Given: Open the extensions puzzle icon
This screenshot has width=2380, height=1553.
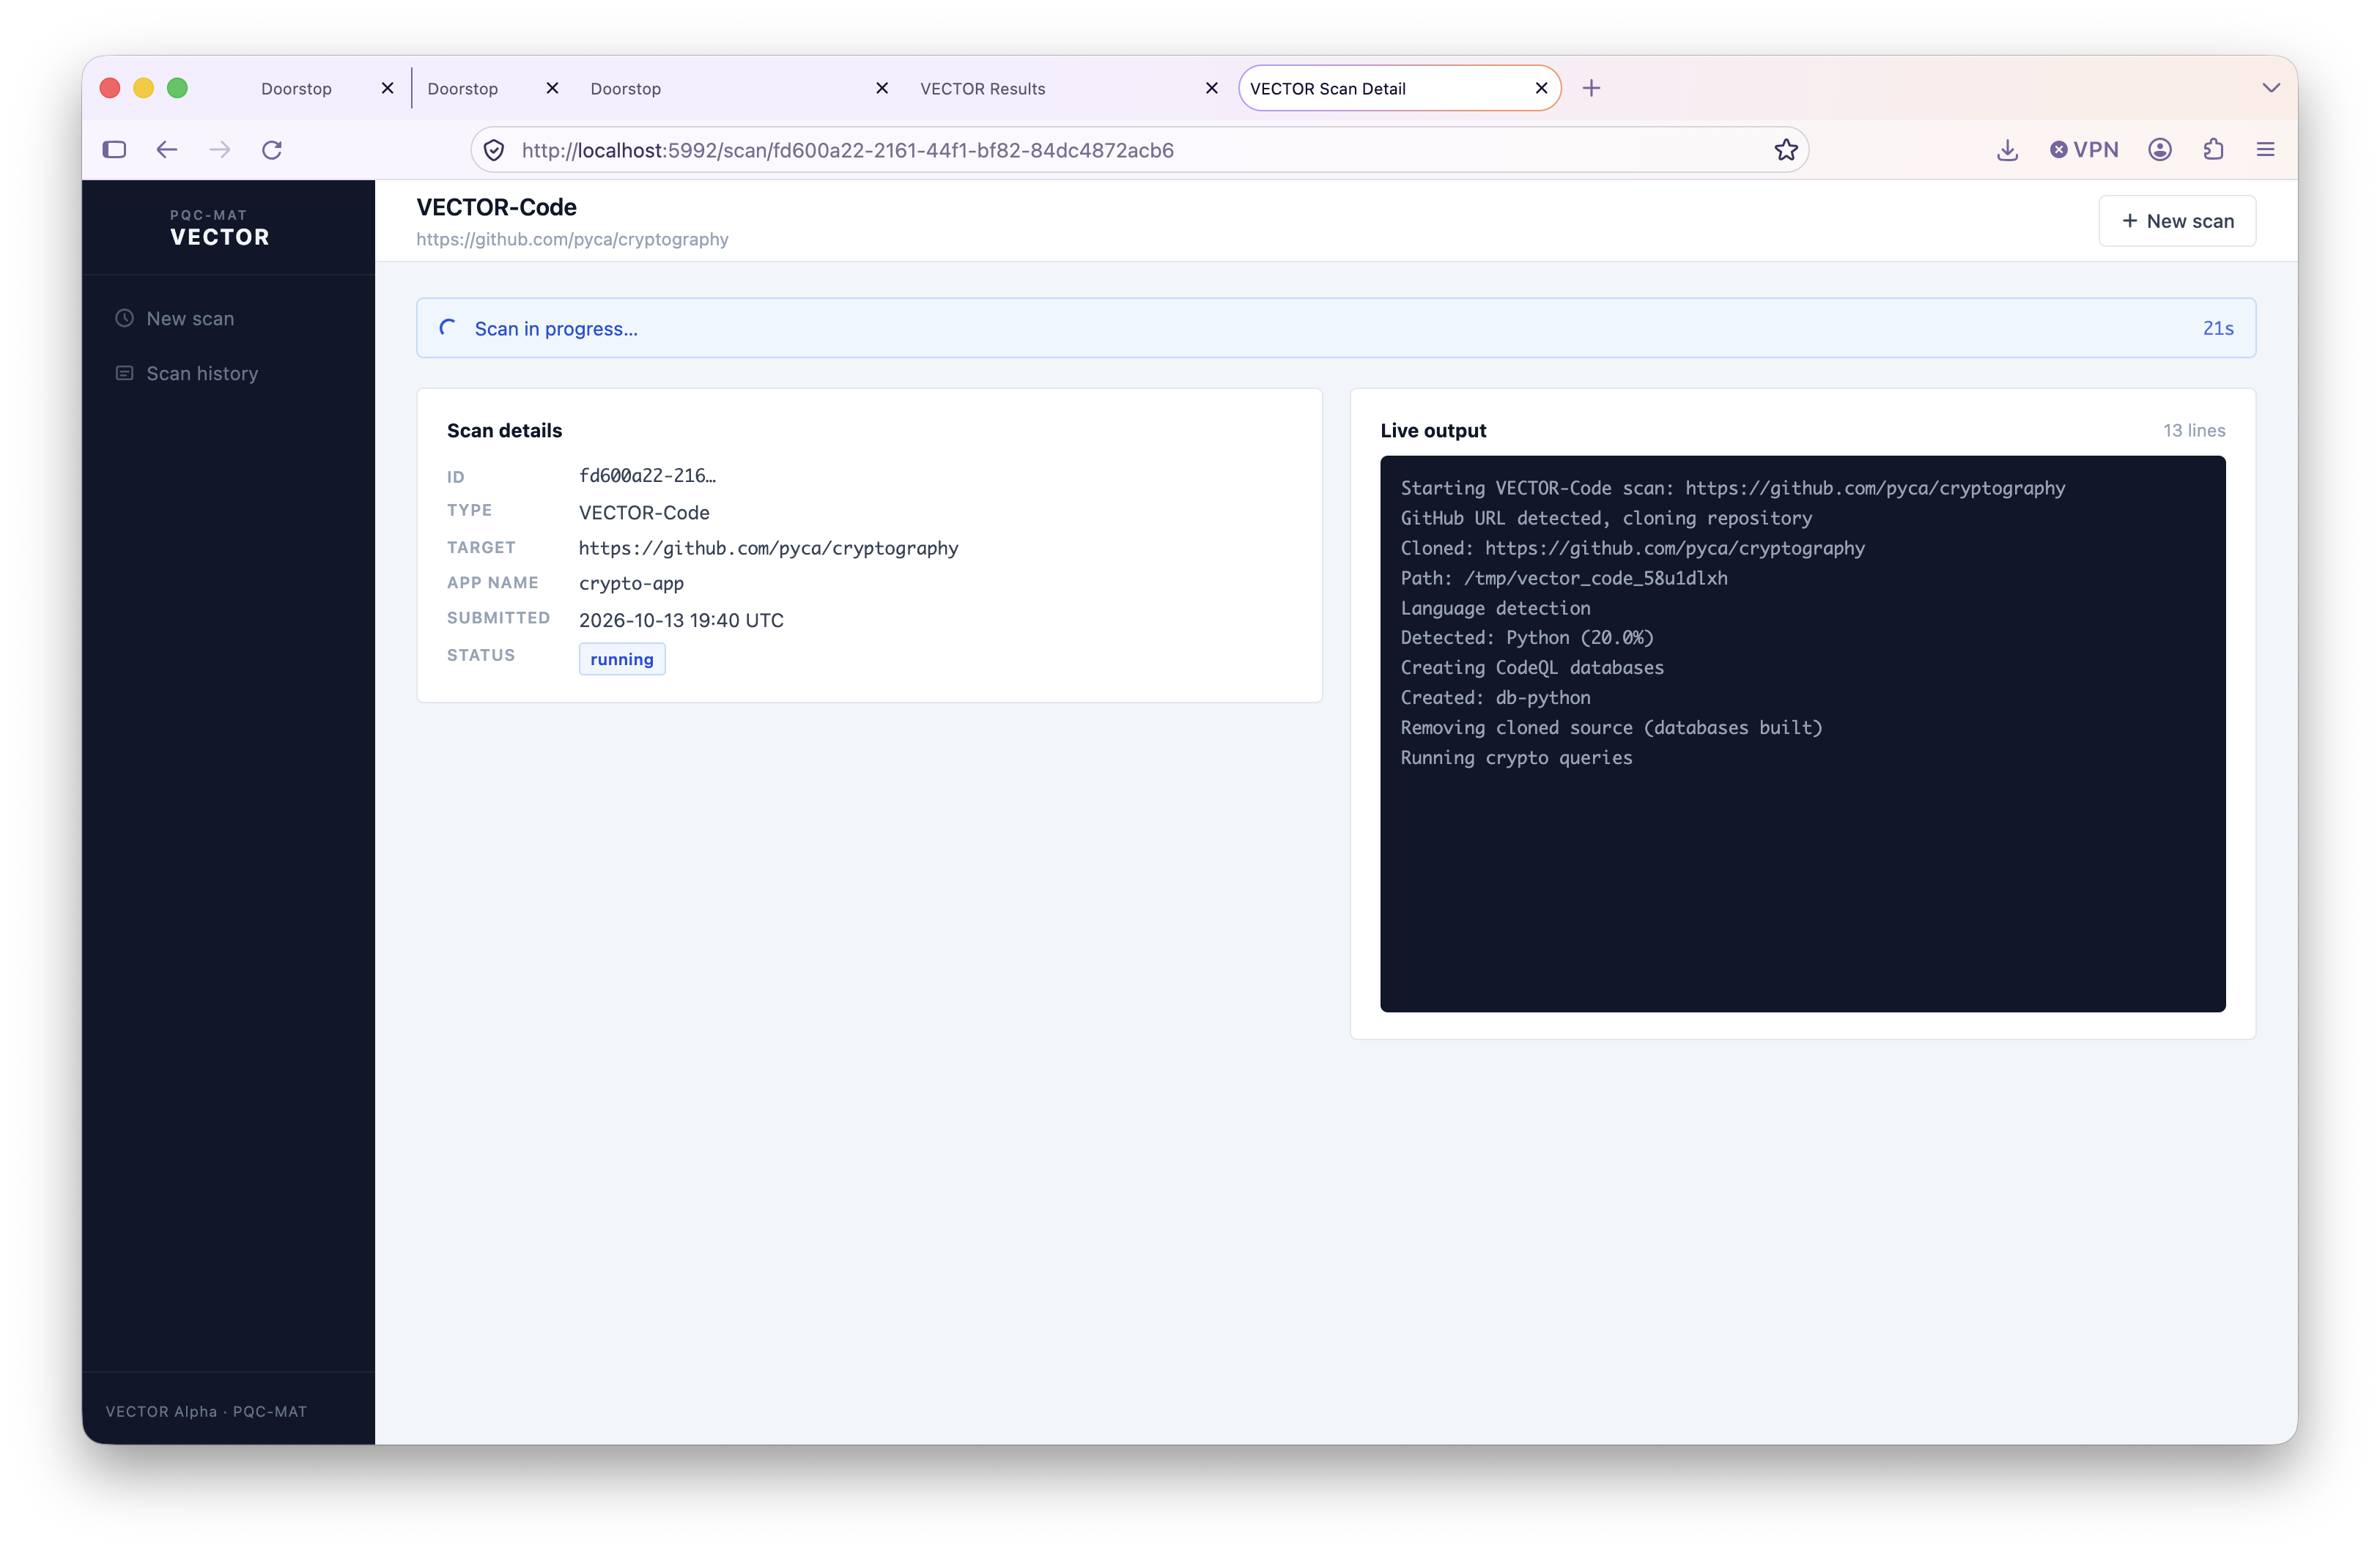Looking at the screenshot, I should point(2213,150).
